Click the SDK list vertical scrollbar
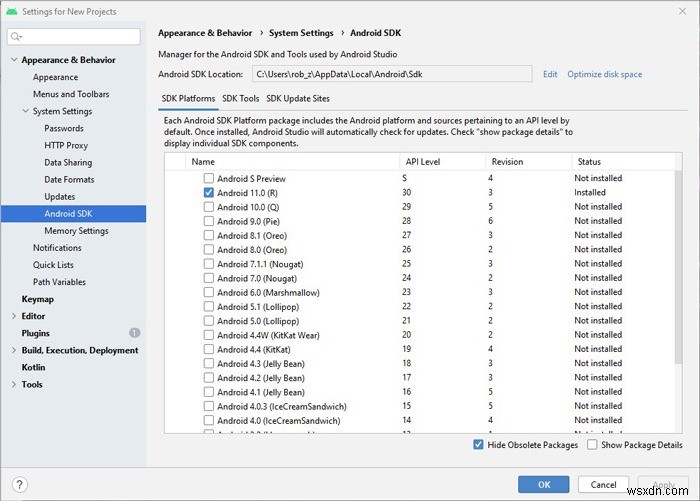 [678, 267]
